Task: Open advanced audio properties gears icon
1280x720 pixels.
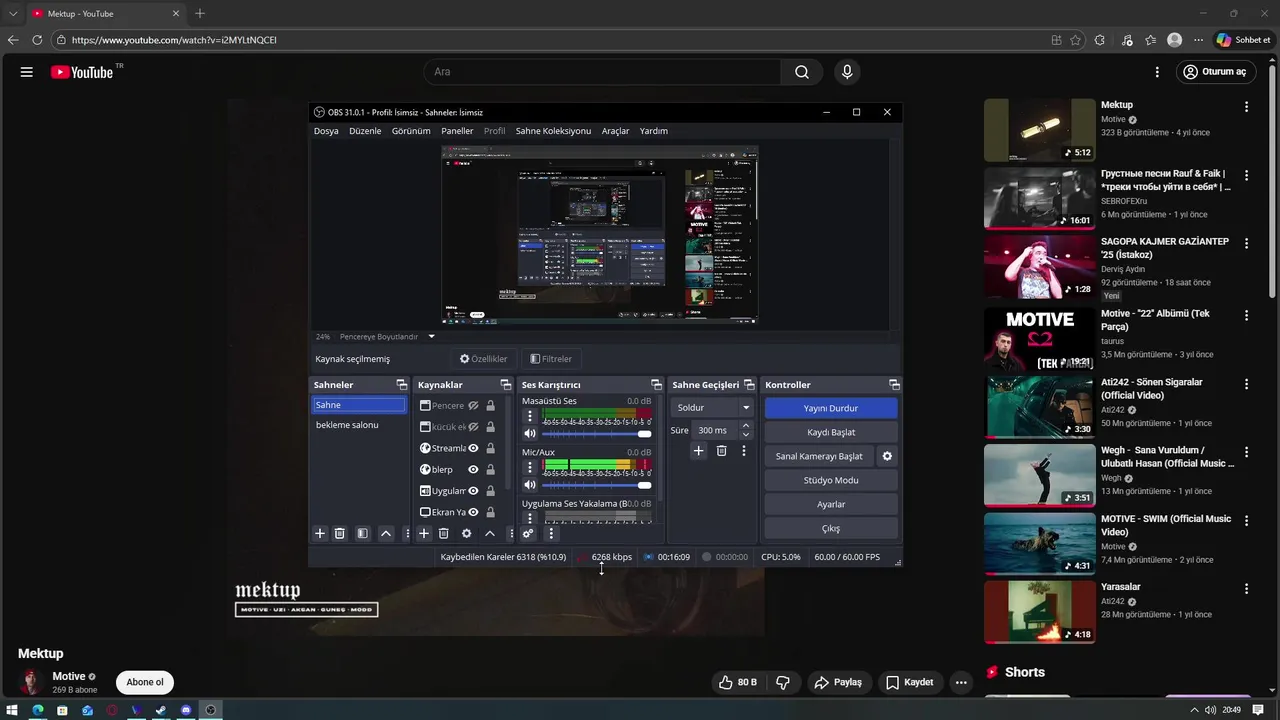Action: 528,534
